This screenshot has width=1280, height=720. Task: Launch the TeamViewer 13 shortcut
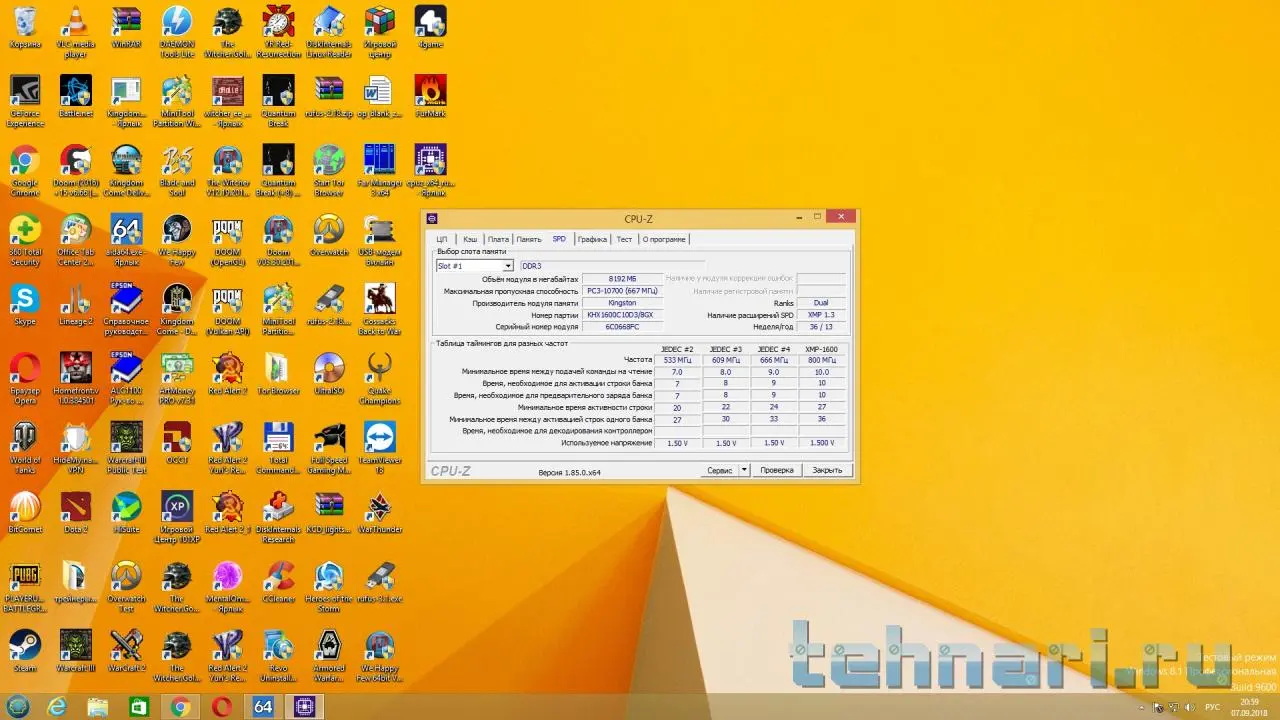point(379,438)
